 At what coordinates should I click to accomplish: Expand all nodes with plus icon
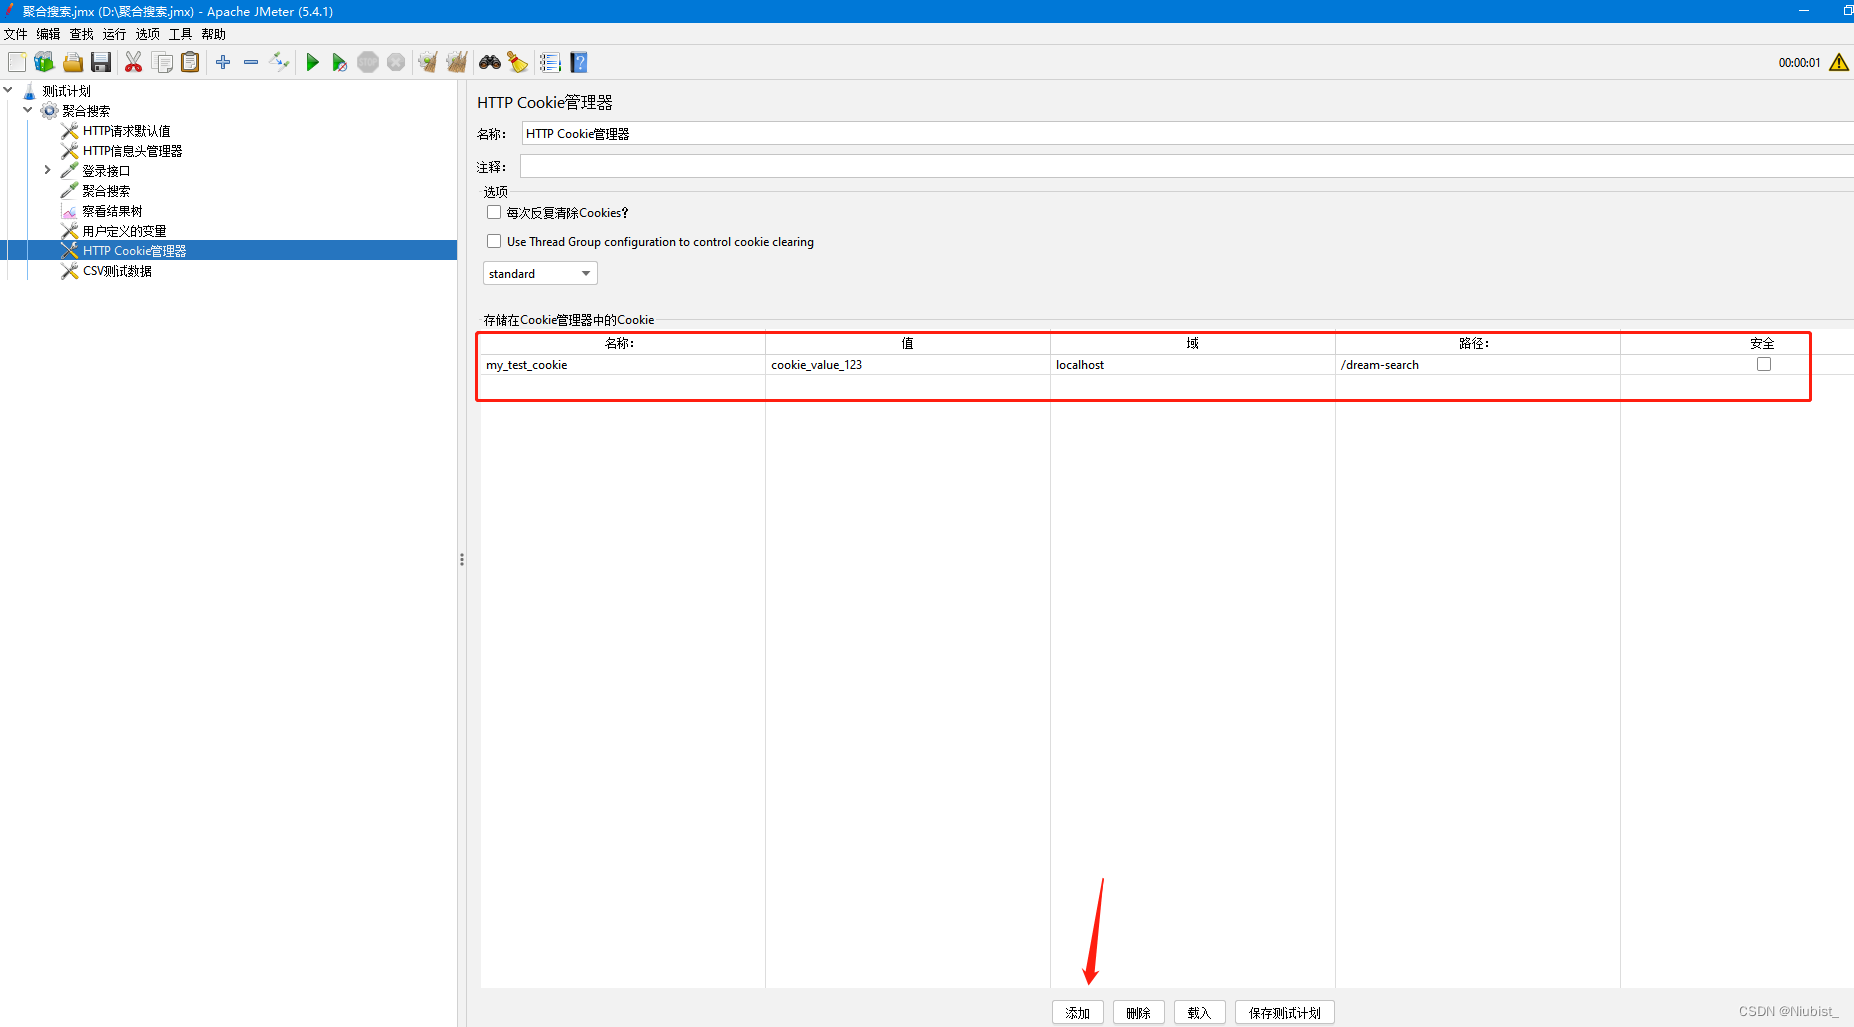(x=223, y=62)
